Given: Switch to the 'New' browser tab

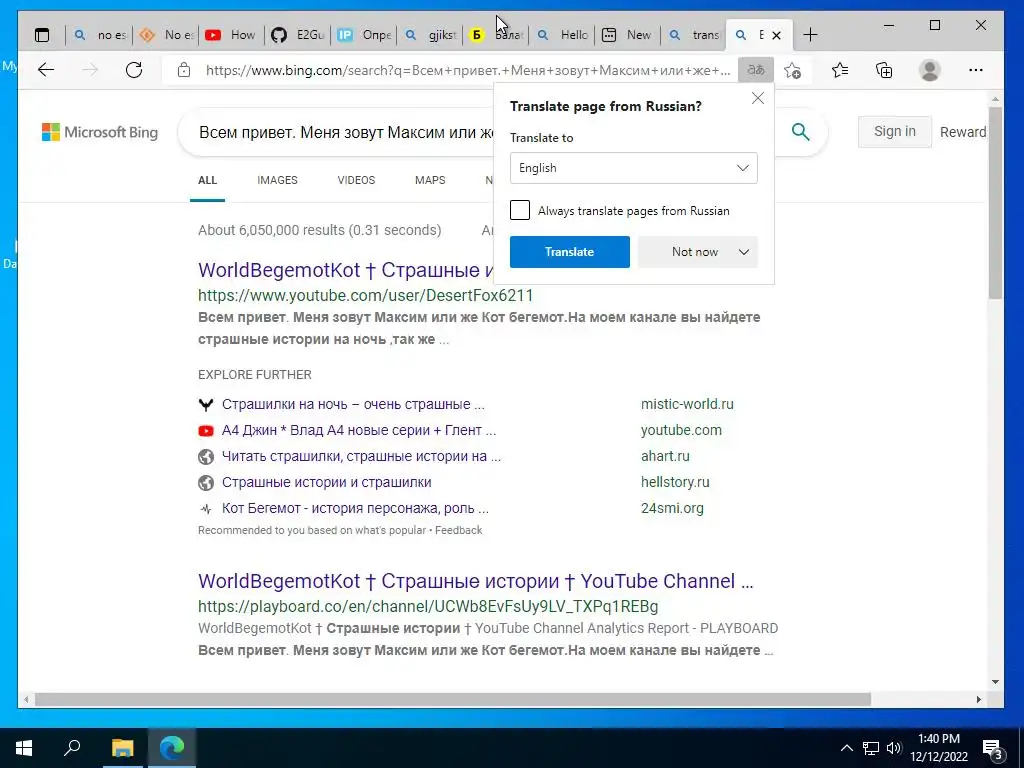Looking at the screenshot, I should click(628, 35).
